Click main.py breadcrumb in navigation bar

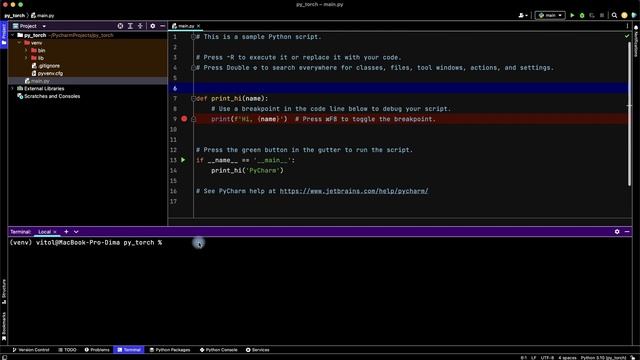42,16
